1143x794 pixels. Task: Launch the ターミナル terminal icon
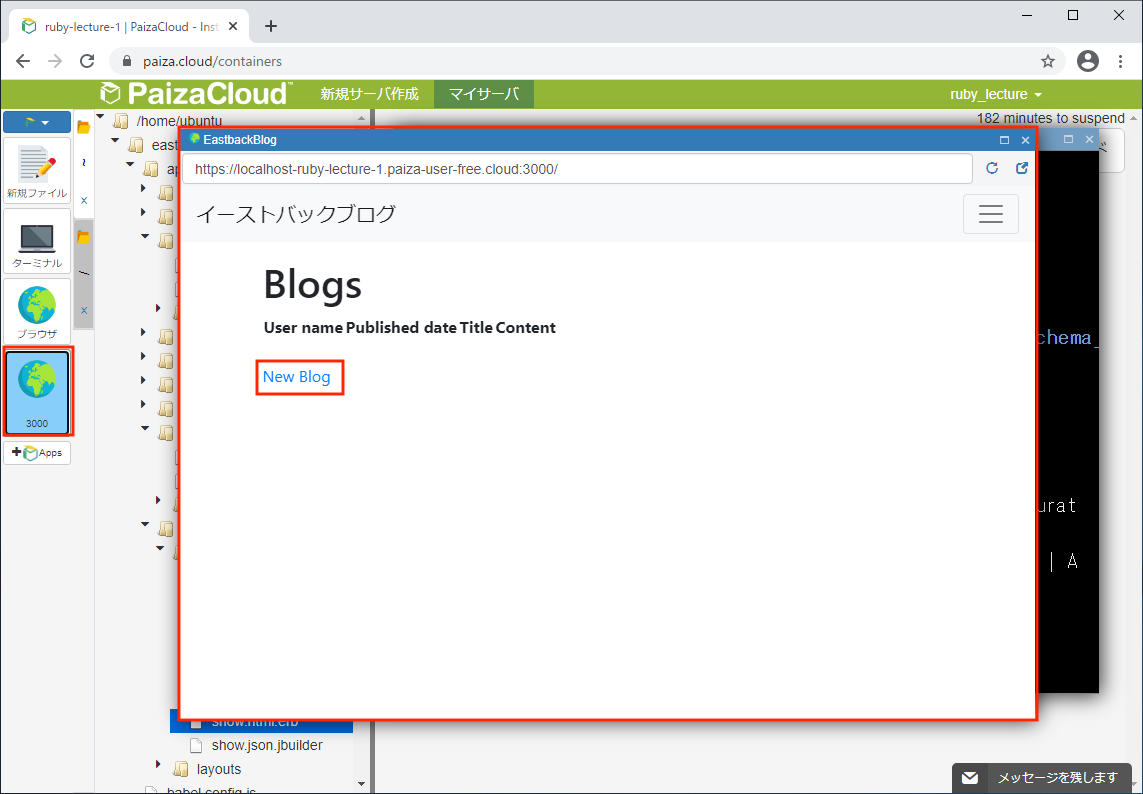tap(37, 241)
